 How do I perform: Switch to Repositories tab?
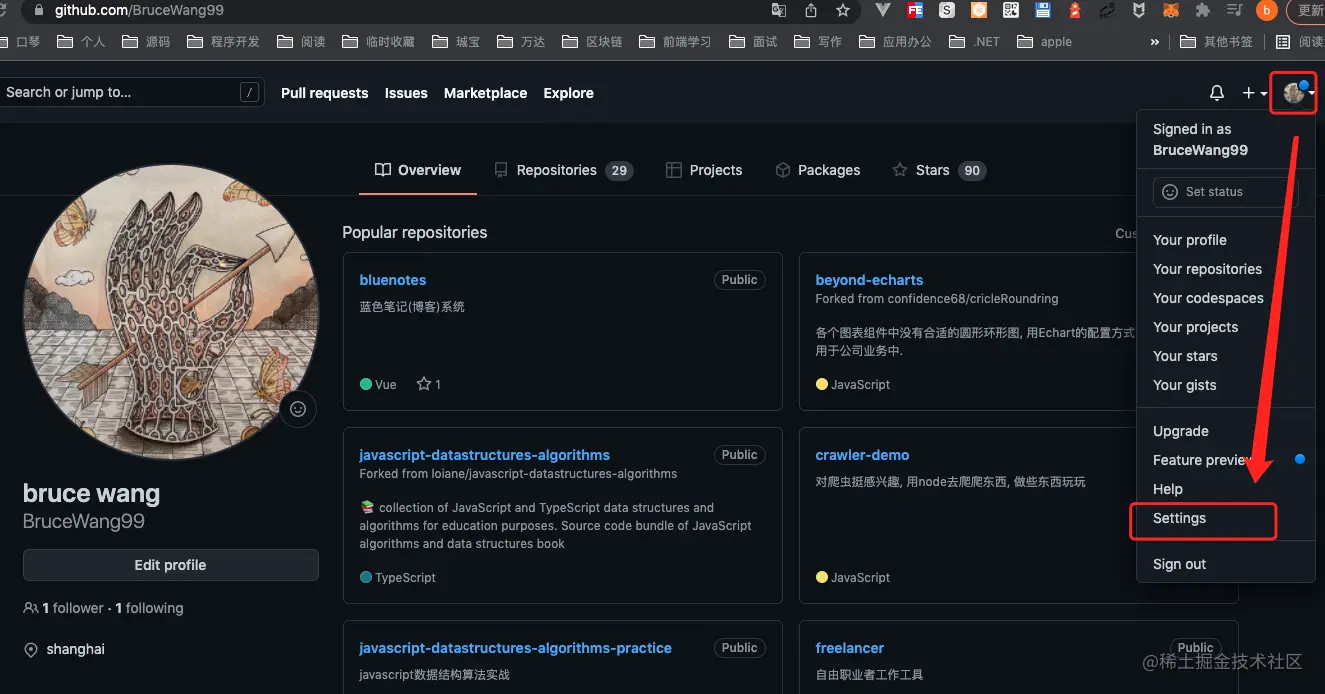tap(563, 170)
